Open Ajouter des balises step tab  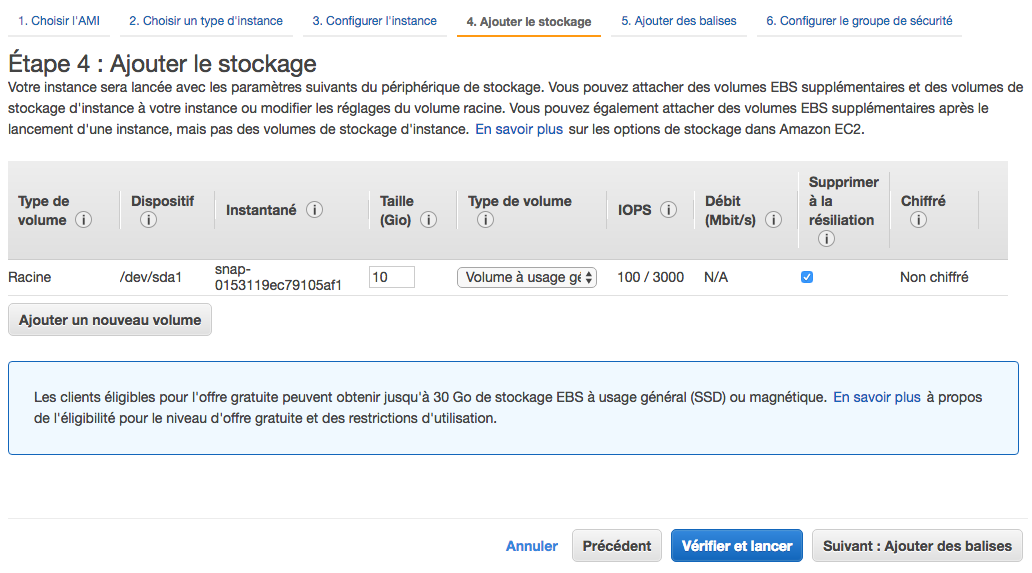coord(679,21)
